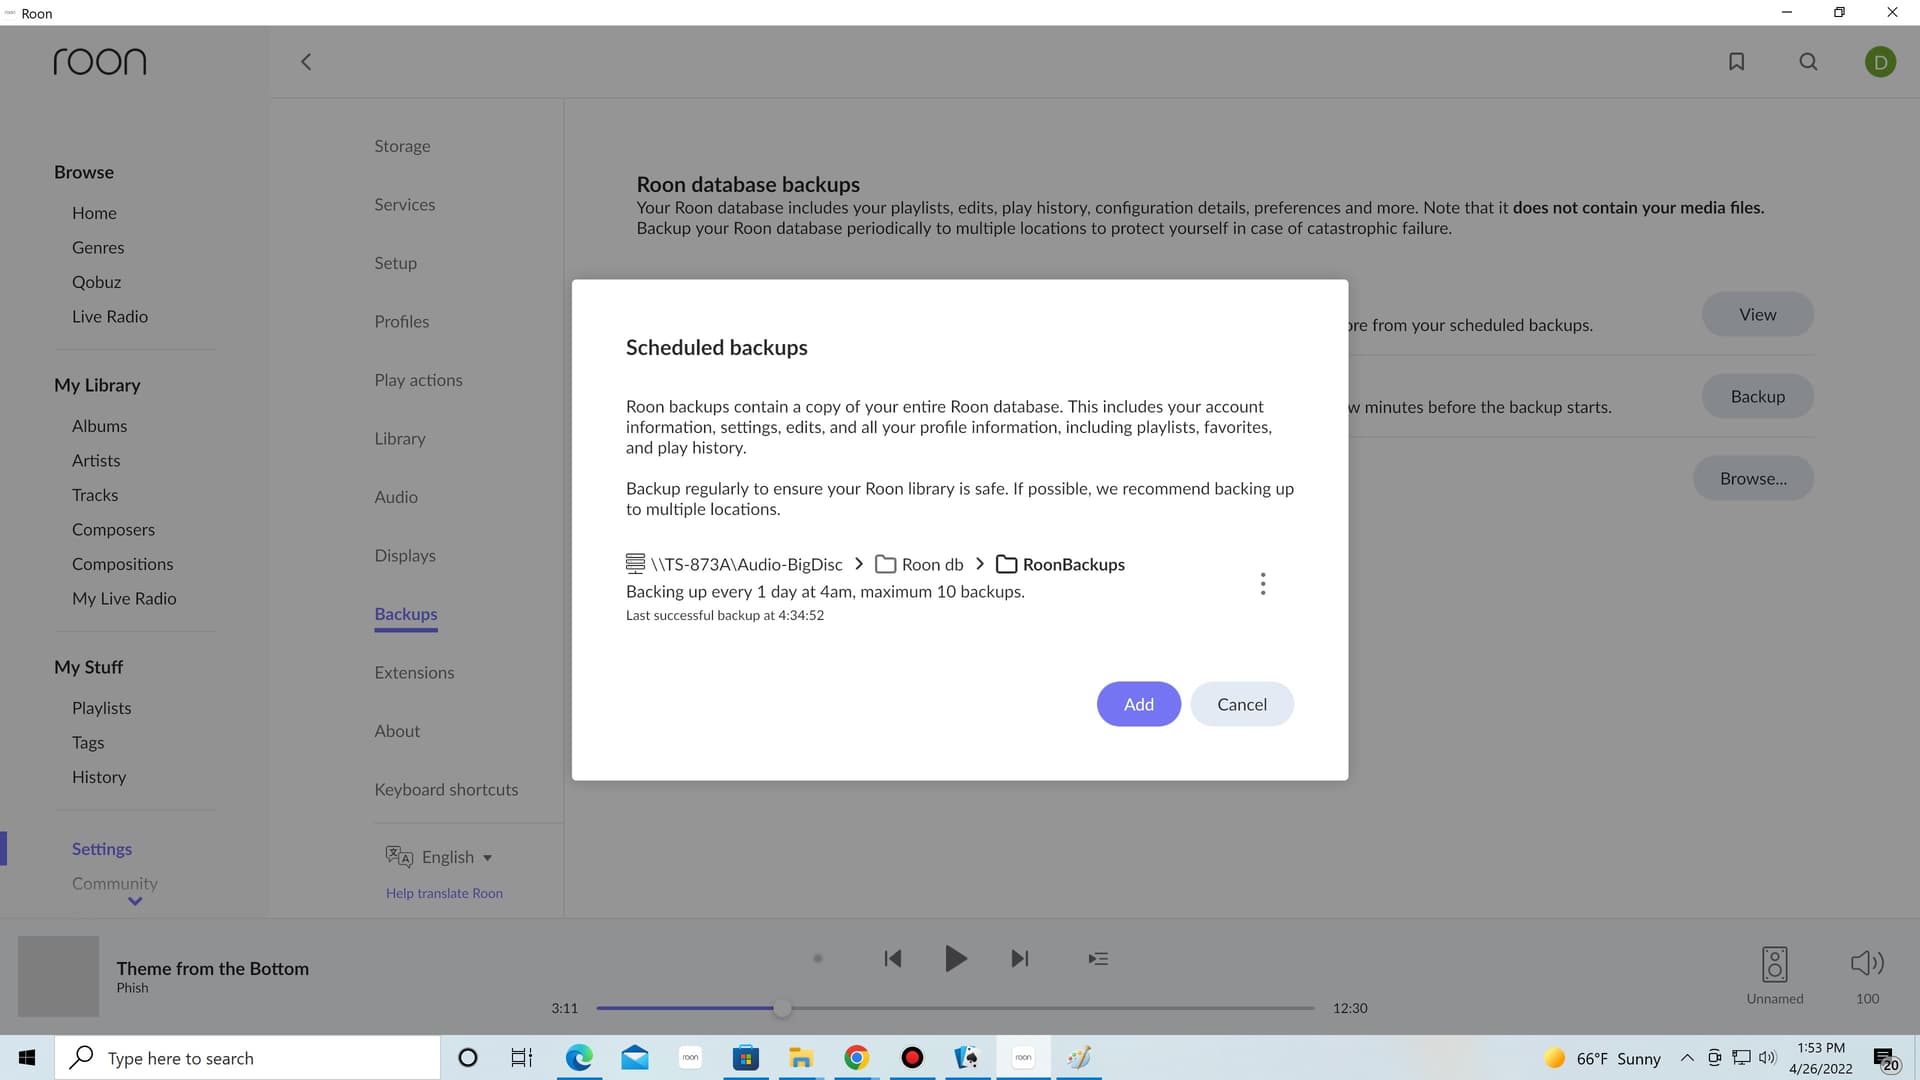Open the bookmarks icon
The width and height of the screenshot is (1920, 1080).
[x=1737, y=62]
